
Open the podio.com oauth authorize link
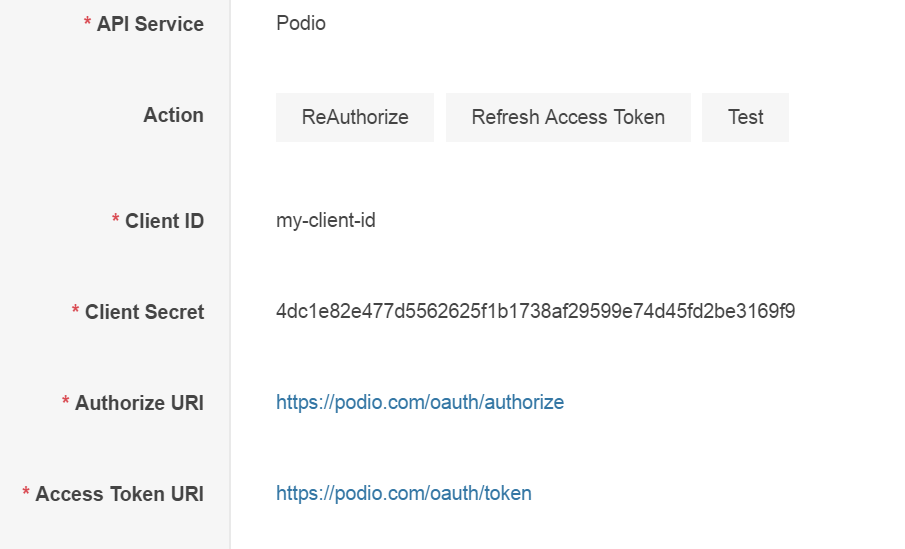point(420,402)
